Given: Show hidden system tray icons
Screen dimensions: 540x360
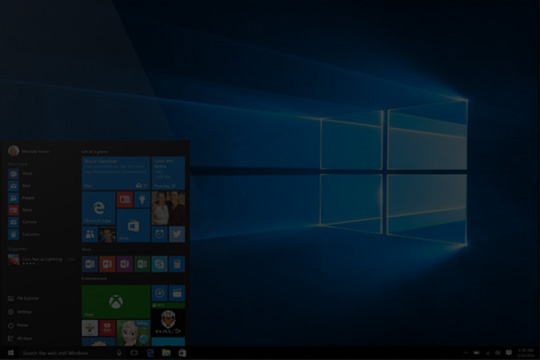Looking at the screenshot, I should click(466, 353).
